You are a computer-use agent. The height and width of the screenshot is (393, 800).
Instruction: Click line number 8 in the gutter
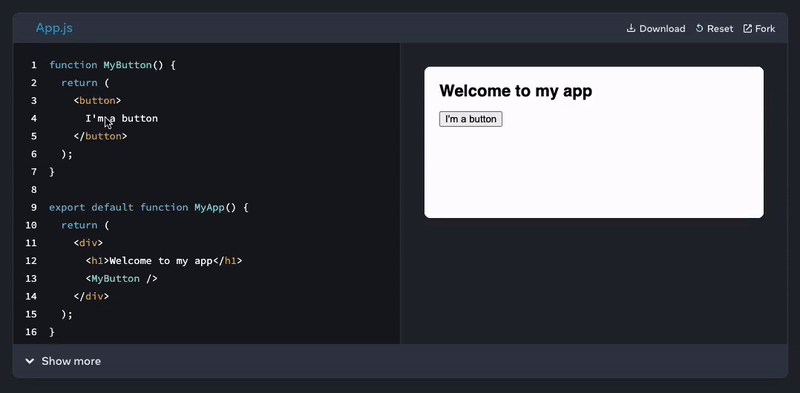coord(34,190)
